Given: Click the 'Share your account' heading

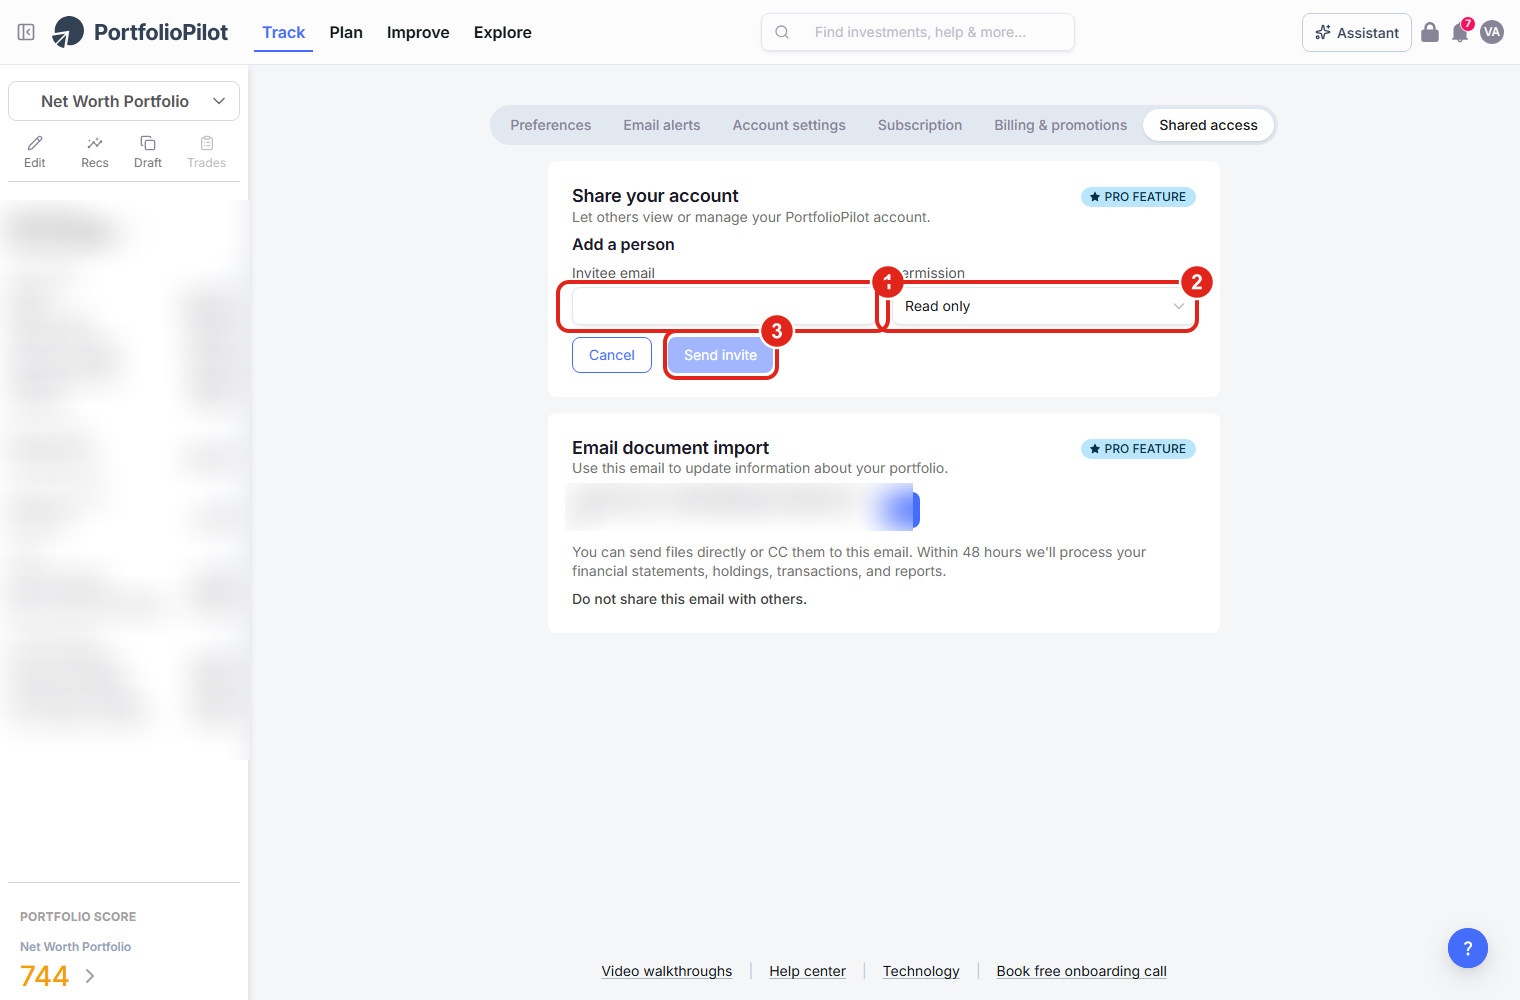Looking at the screenshot, I should [655, 196].
